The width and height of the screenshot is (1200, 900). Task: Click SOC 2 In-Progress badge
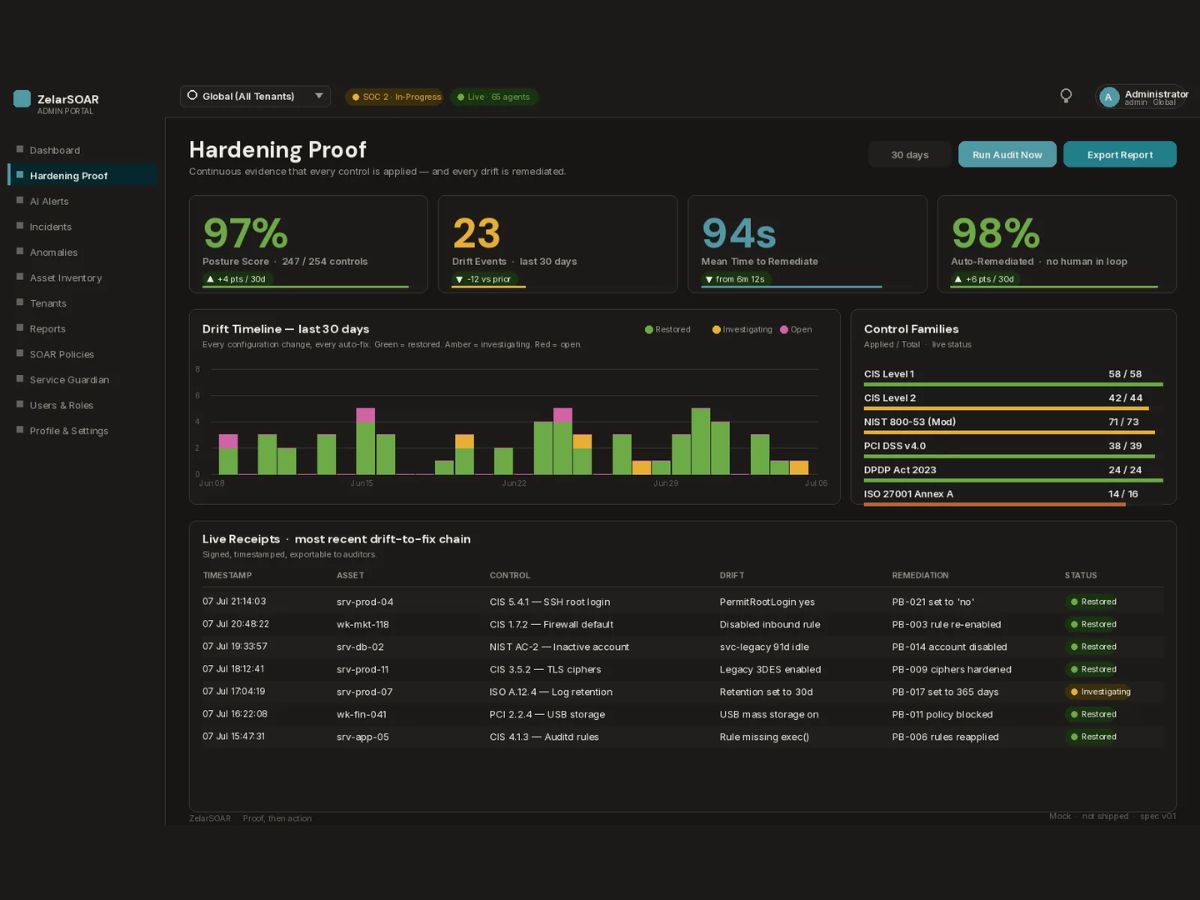click(x=395, y=97)
